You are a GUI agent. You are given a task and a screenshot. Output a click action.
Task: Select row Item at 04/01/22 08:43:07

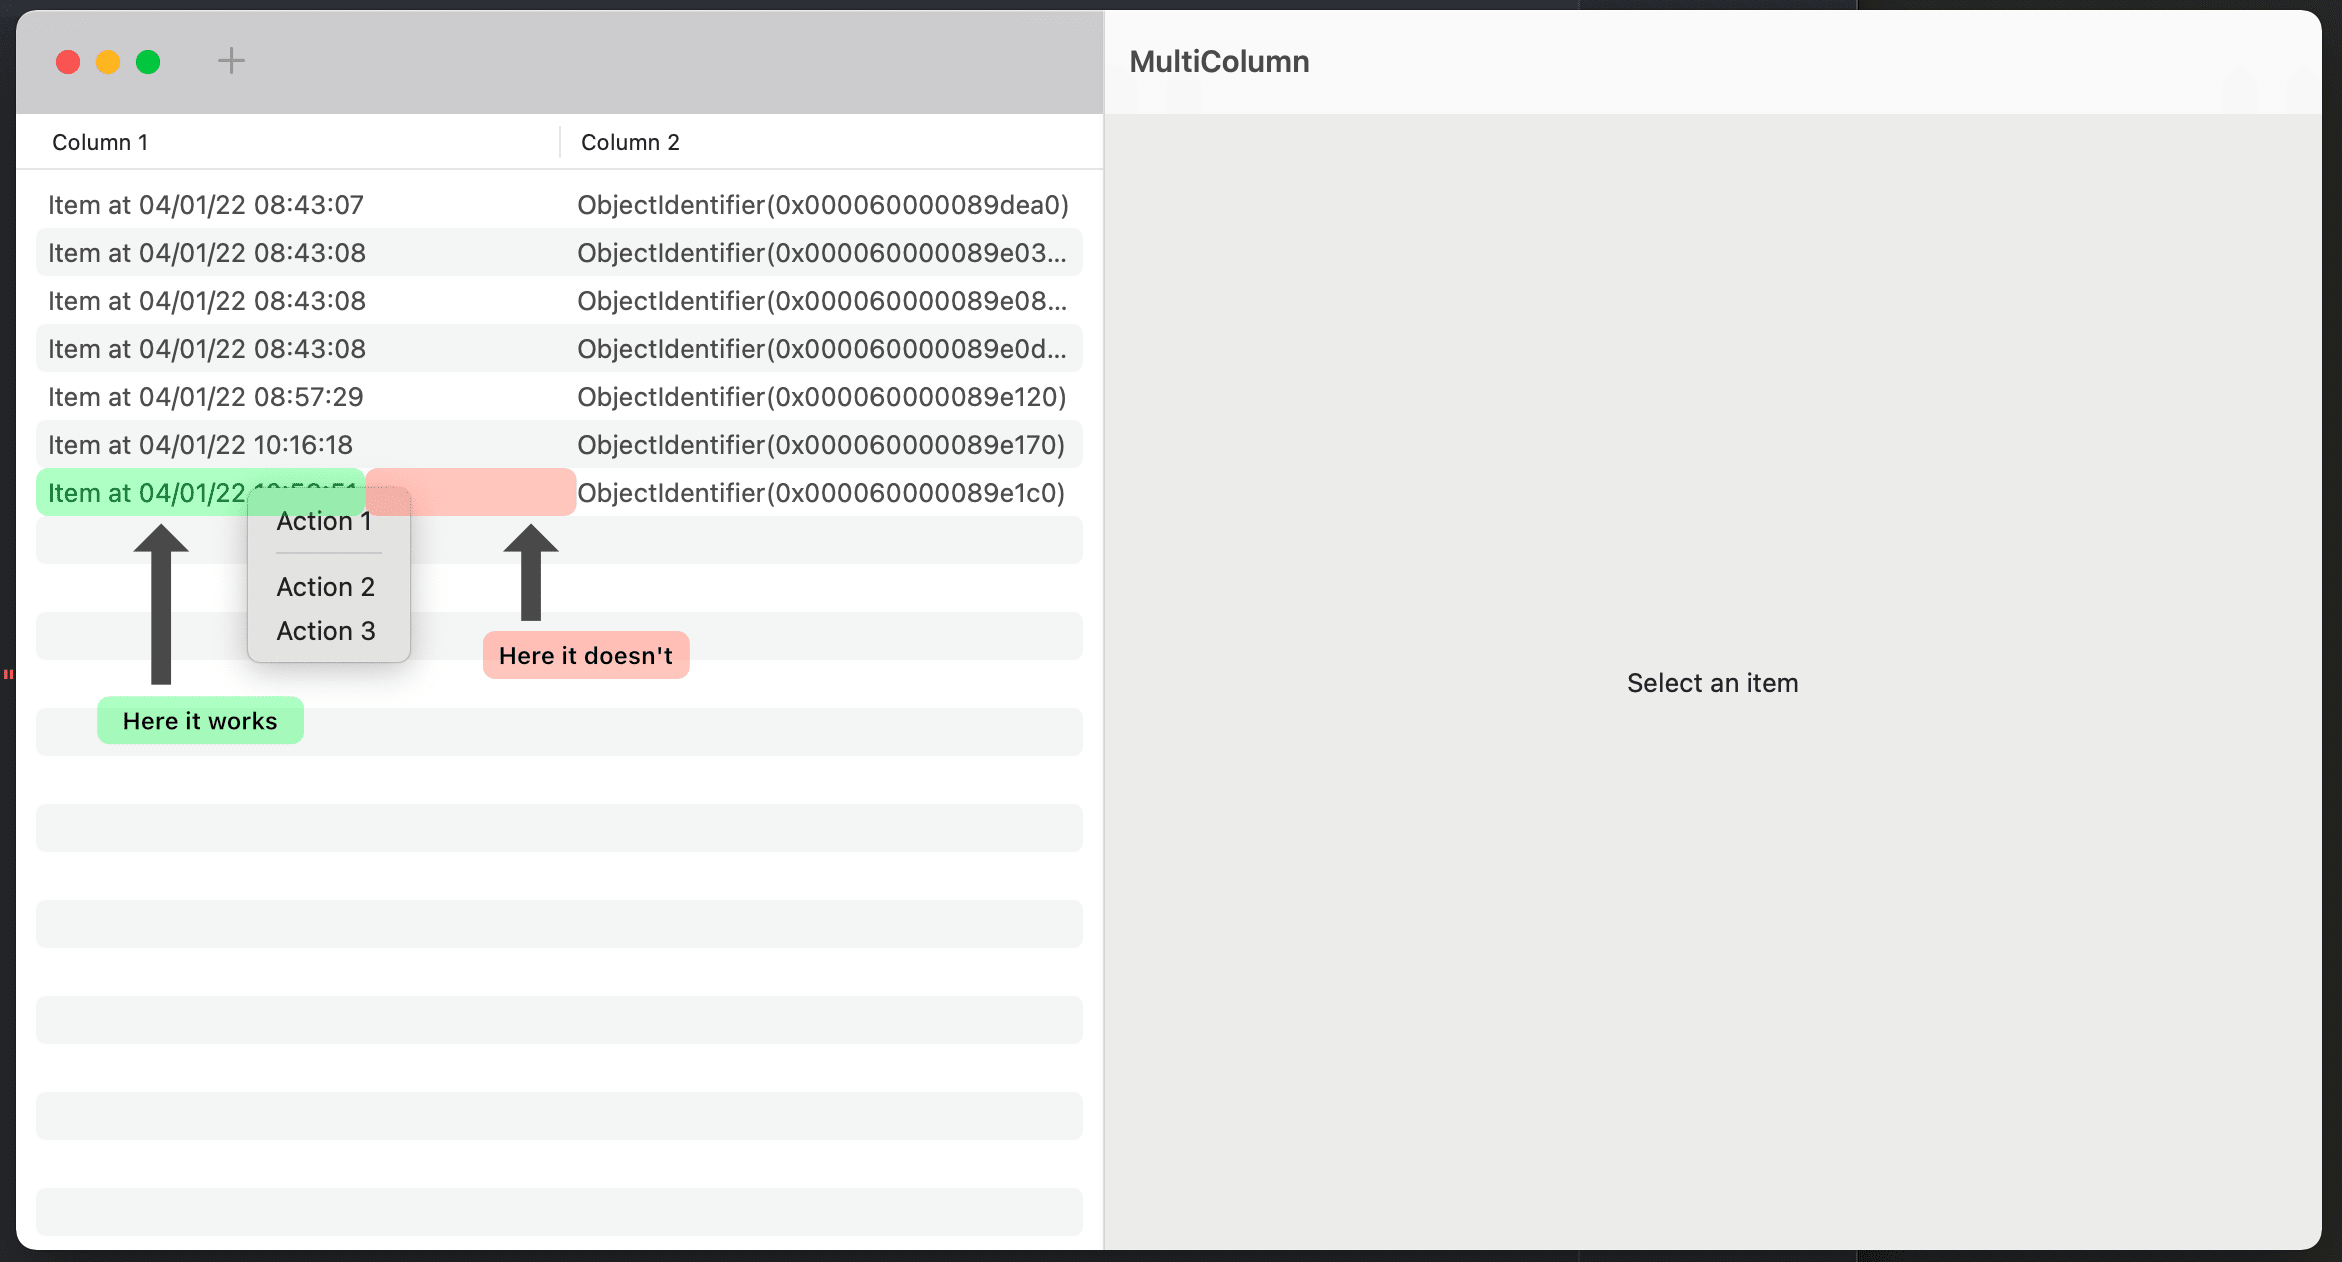click(x=559, y=205)
